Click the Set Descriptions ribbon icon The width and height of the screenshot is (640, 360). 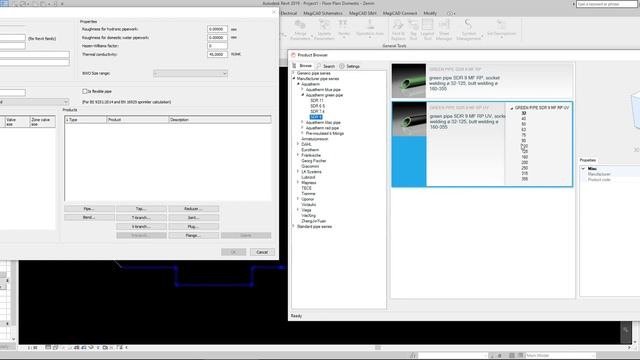501,24
